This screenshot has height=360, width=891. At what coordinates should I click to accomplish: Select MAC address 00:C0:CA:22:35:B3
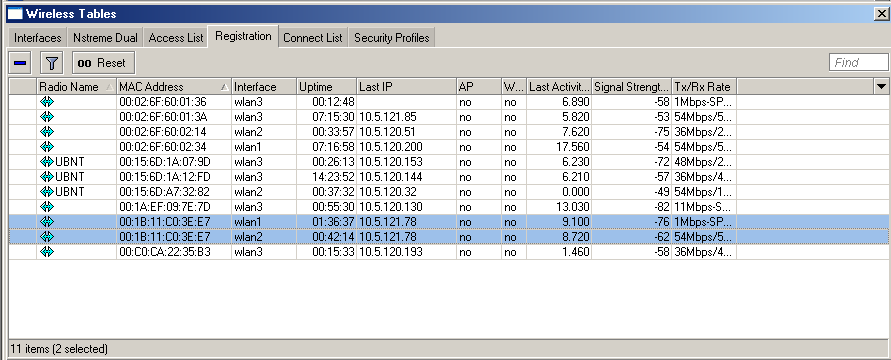coord(165,251)
